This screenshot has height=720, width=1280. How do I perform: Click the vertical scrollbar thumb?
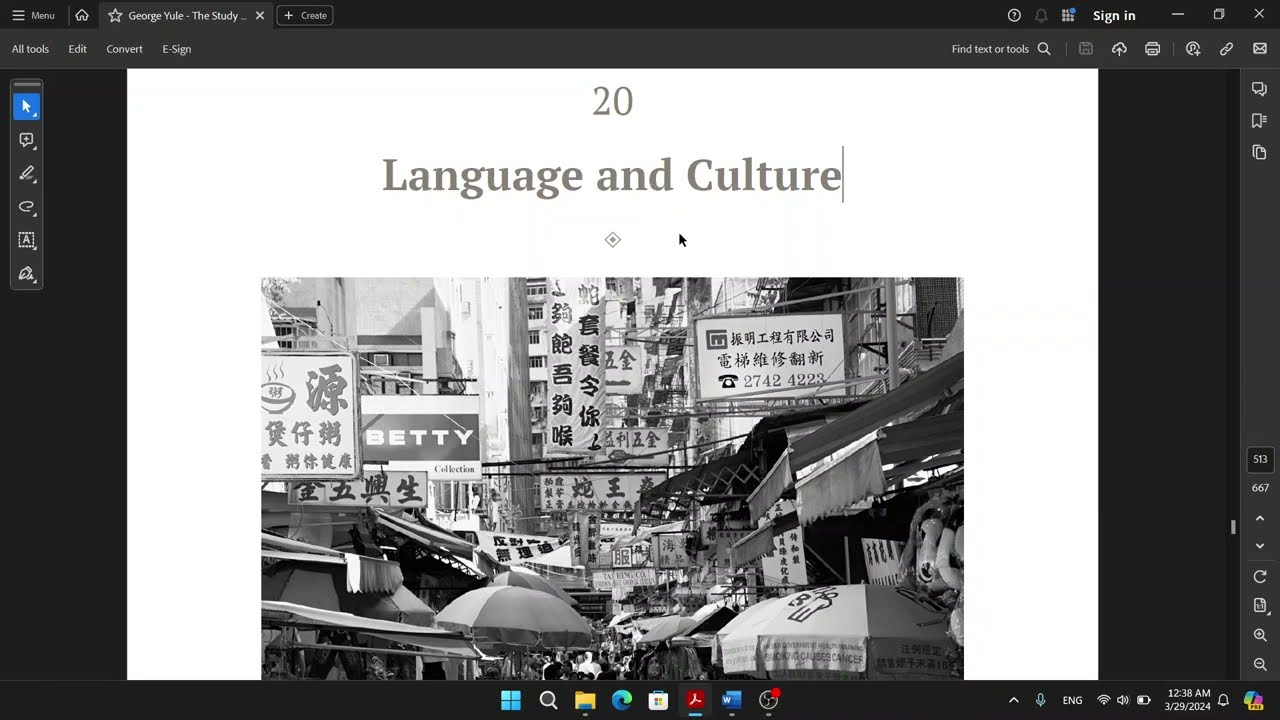(1233, 527)
